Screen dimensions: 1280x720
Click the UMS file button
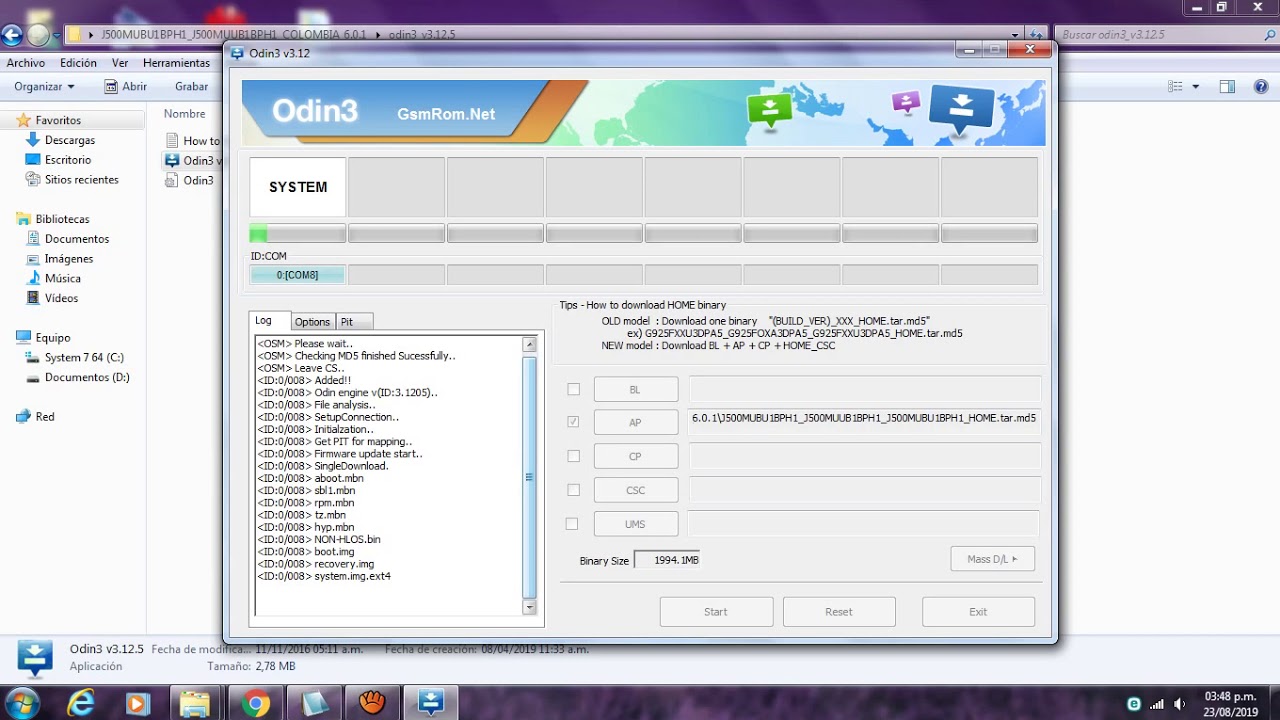pos(636,523)
